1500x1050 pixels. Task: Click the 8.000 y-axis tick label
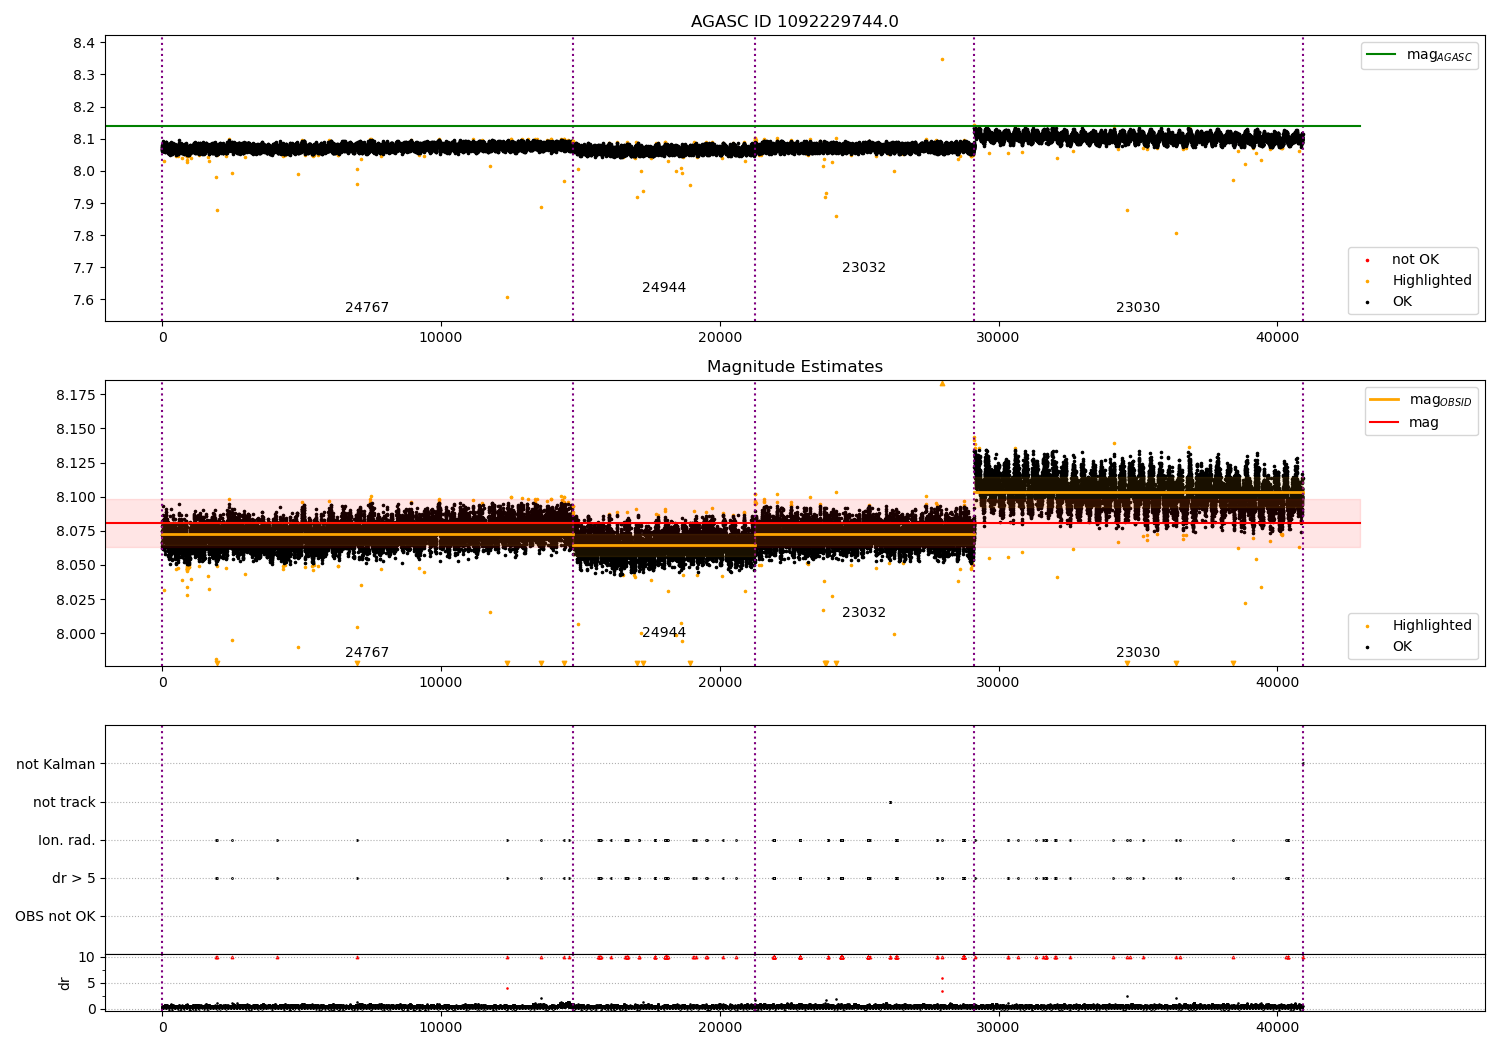tap(76, 634)
